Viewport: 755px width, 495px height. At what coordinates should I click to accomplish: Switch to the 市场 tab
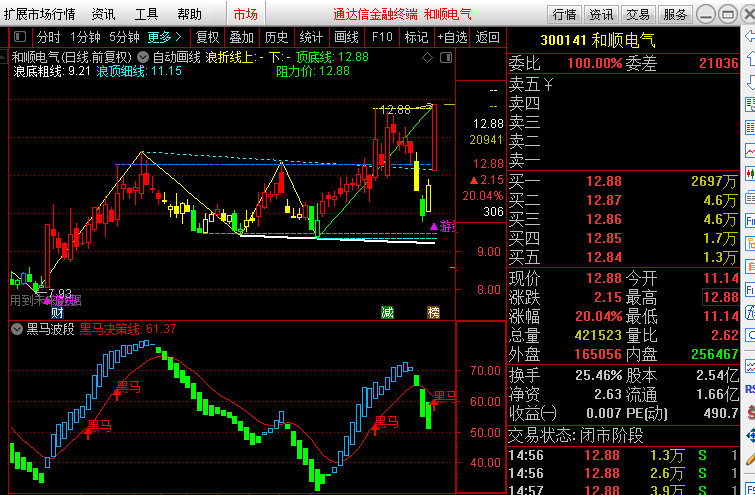pos(246,14)
